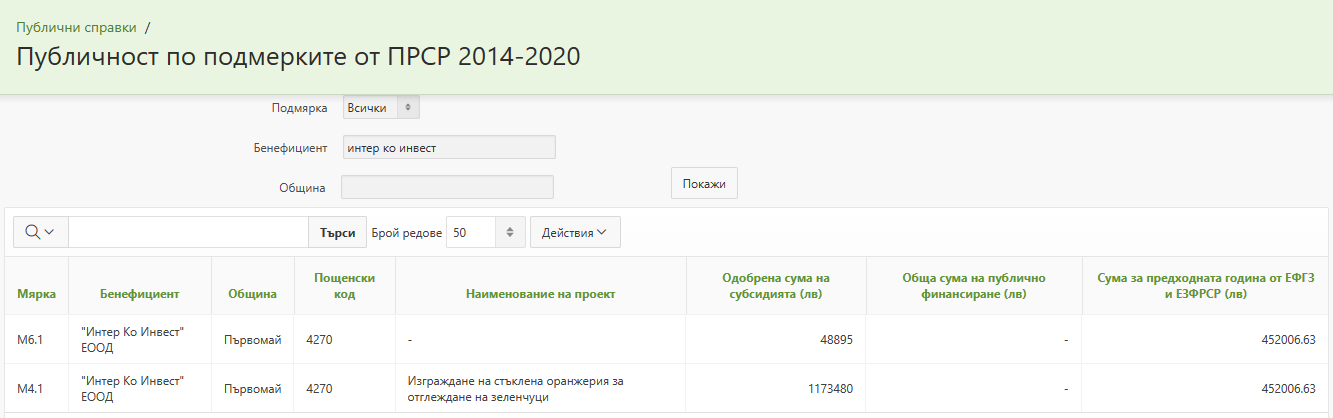
Task: Click the Бенефициент filter input field
Action: [x=449, y=148]
